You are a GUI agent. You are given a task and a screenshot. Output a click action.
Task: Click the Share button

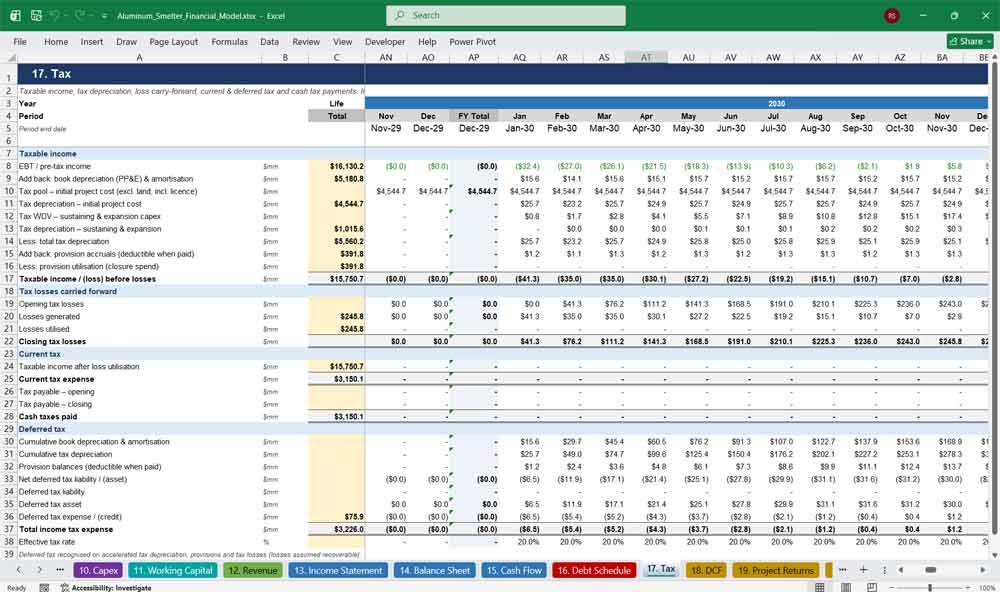tap(970, 41)
